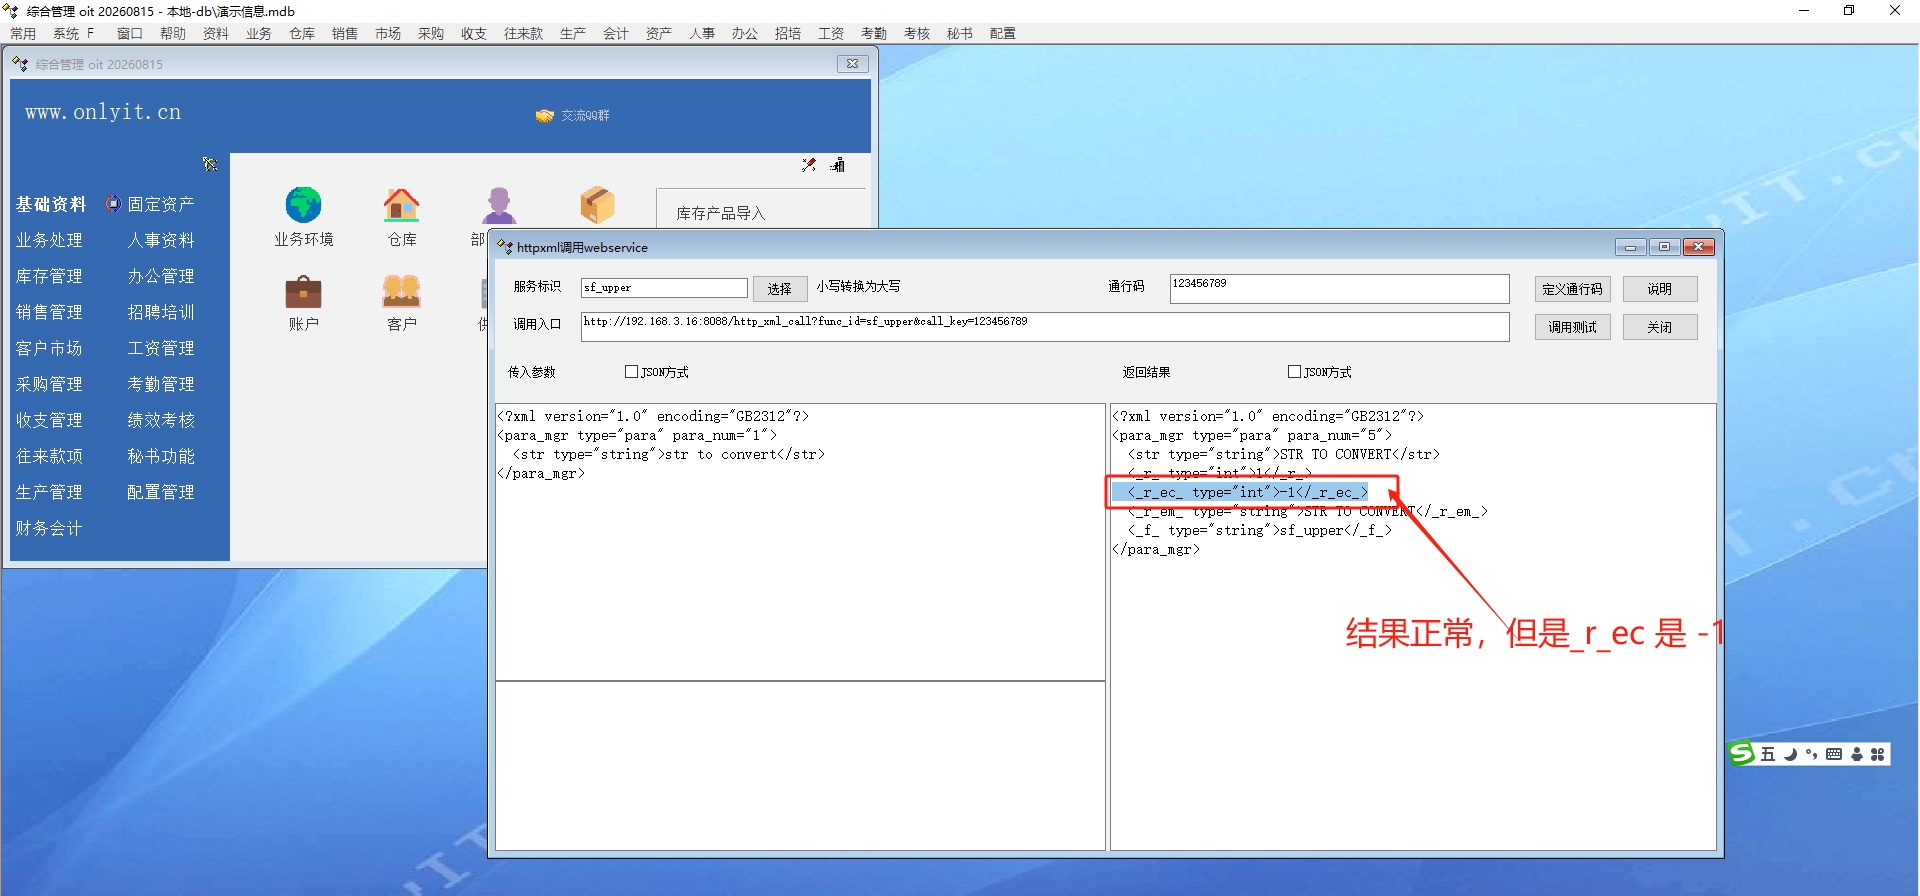Viewport: 1920px width, 896px height.
Task: Select 采购管理 in the sidebar
Action: tap(49, 384)
